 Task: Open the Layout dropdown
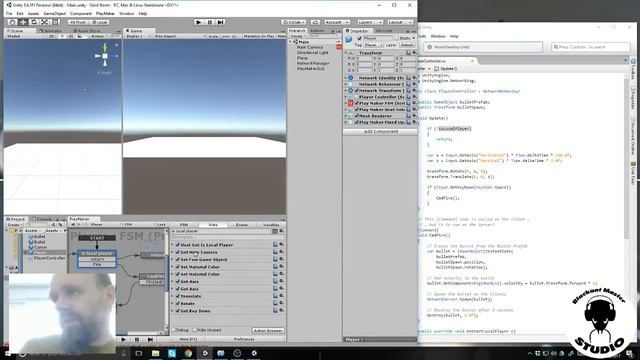[x=400, y=22]
